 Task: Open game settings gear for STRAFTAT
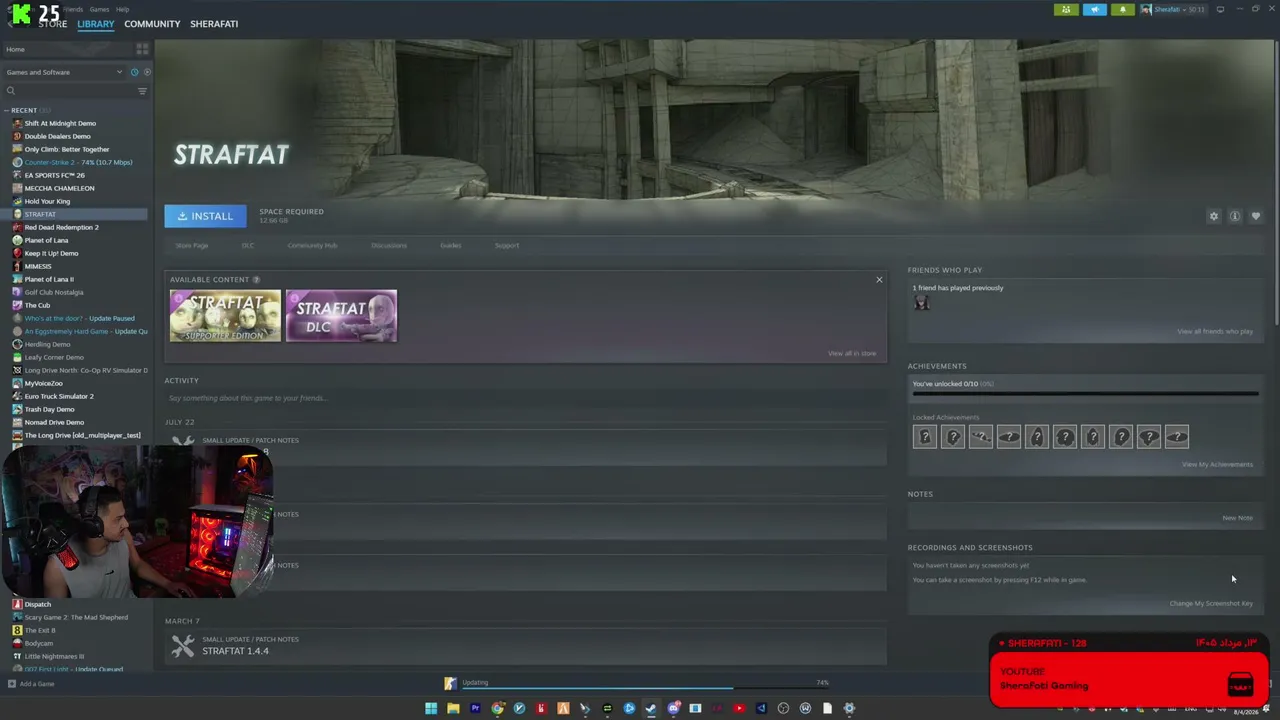(1214, 216)
